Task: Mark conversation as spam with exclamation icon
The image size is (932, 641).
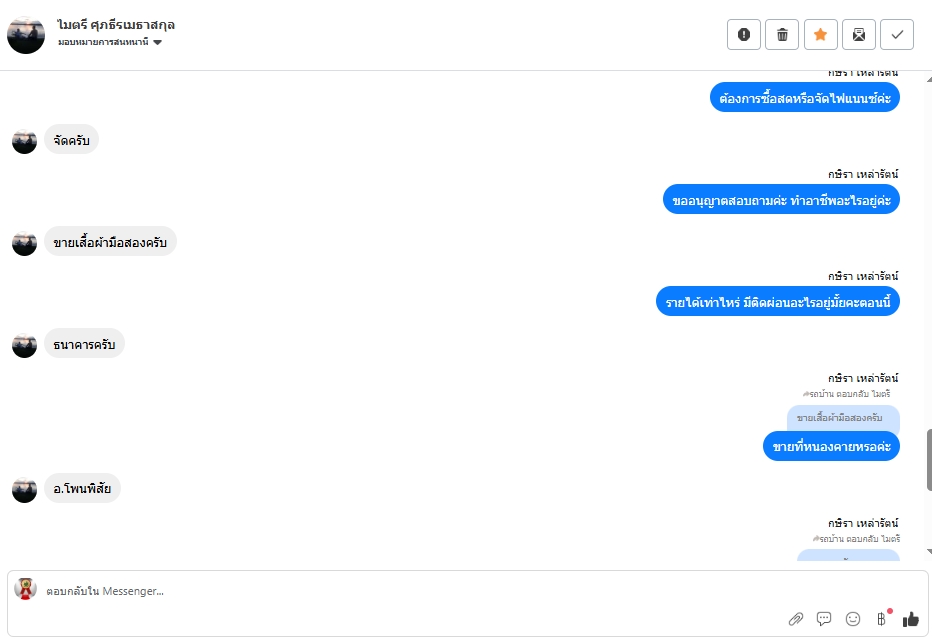Action: pos(743,35)
